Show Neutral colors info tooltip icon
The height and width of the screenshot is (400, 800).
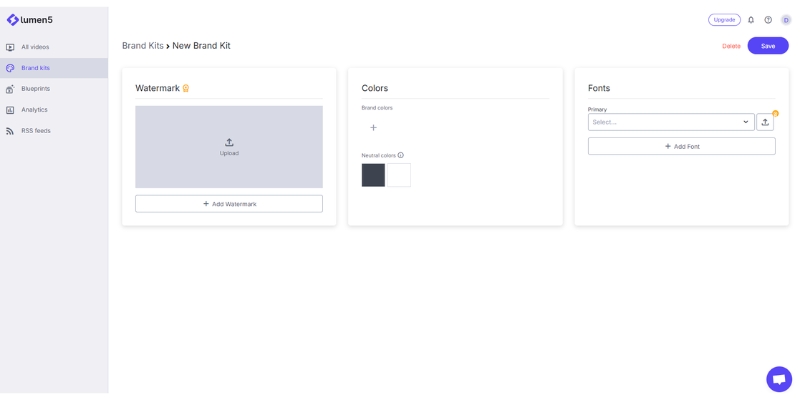[401, 155]
